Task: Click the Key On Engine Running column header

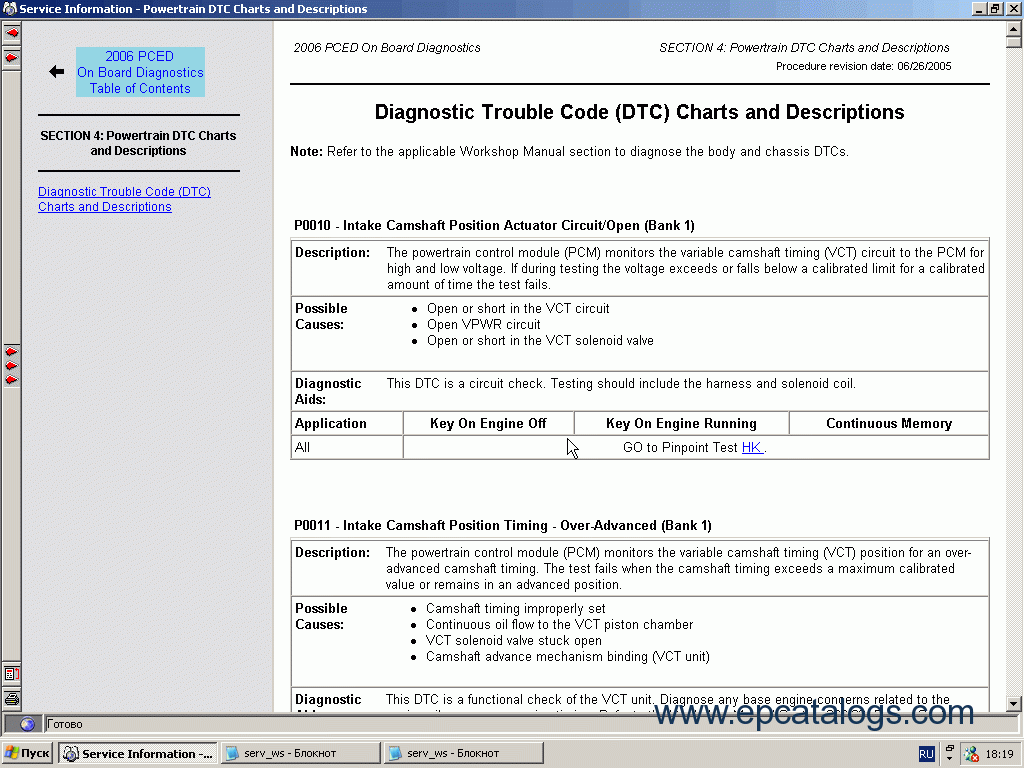Action: [681, 423]
